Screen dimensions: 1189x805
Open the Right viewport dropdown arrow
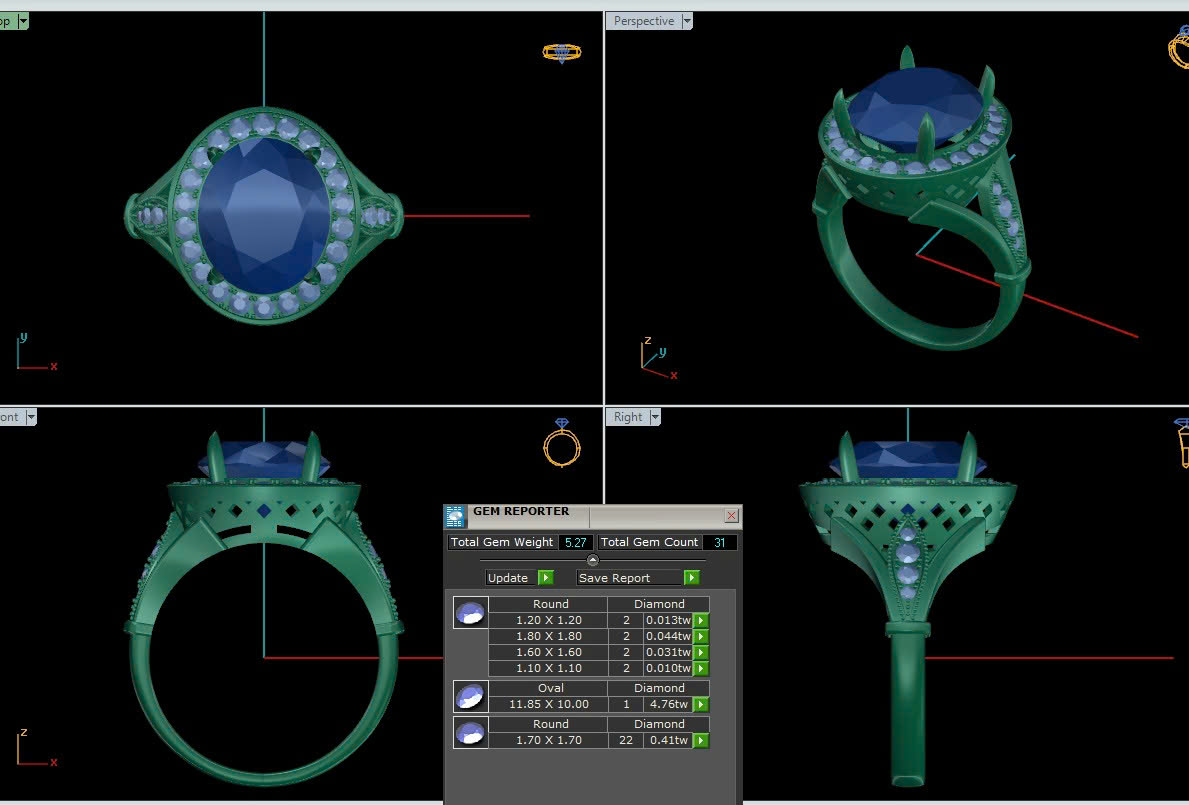655,417
